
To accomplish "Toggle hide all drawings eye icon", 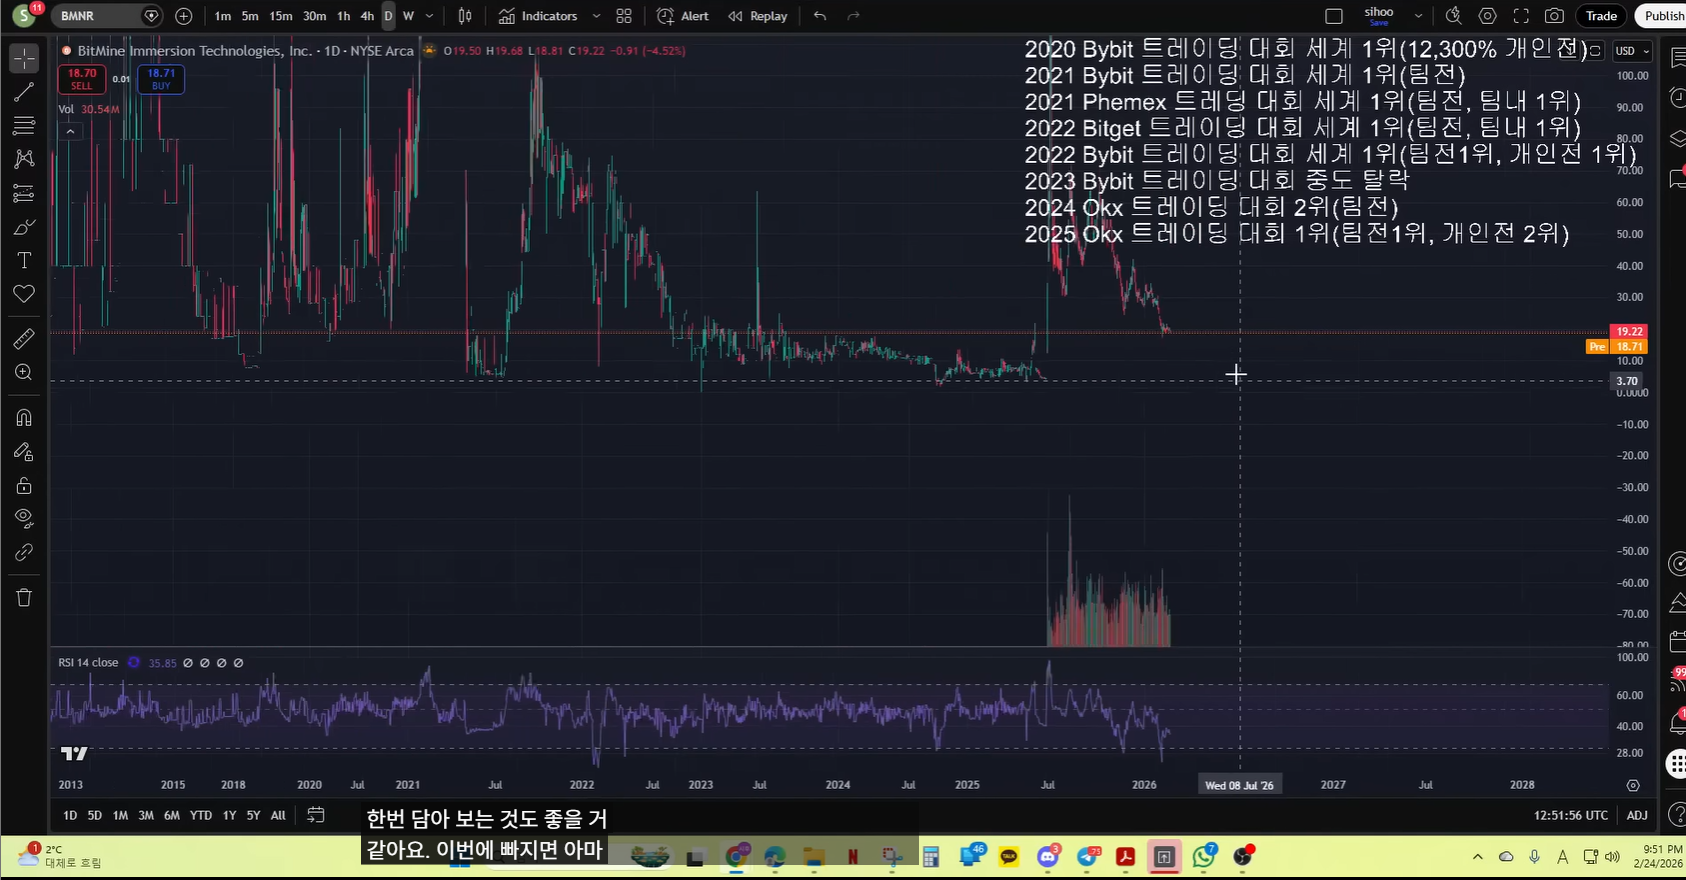I will [x=24, y=518].
